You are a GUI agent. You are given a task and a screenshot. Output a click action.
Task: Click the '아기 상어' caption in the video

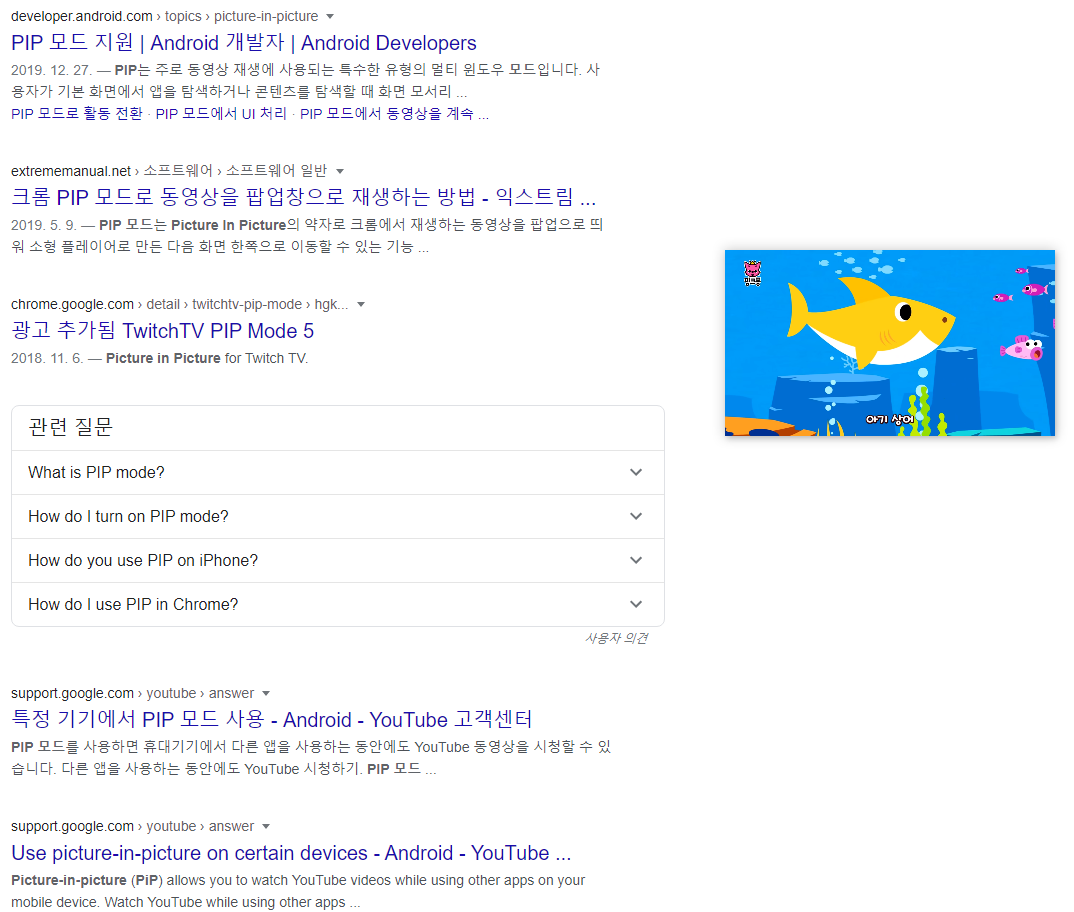click(889, 419)
